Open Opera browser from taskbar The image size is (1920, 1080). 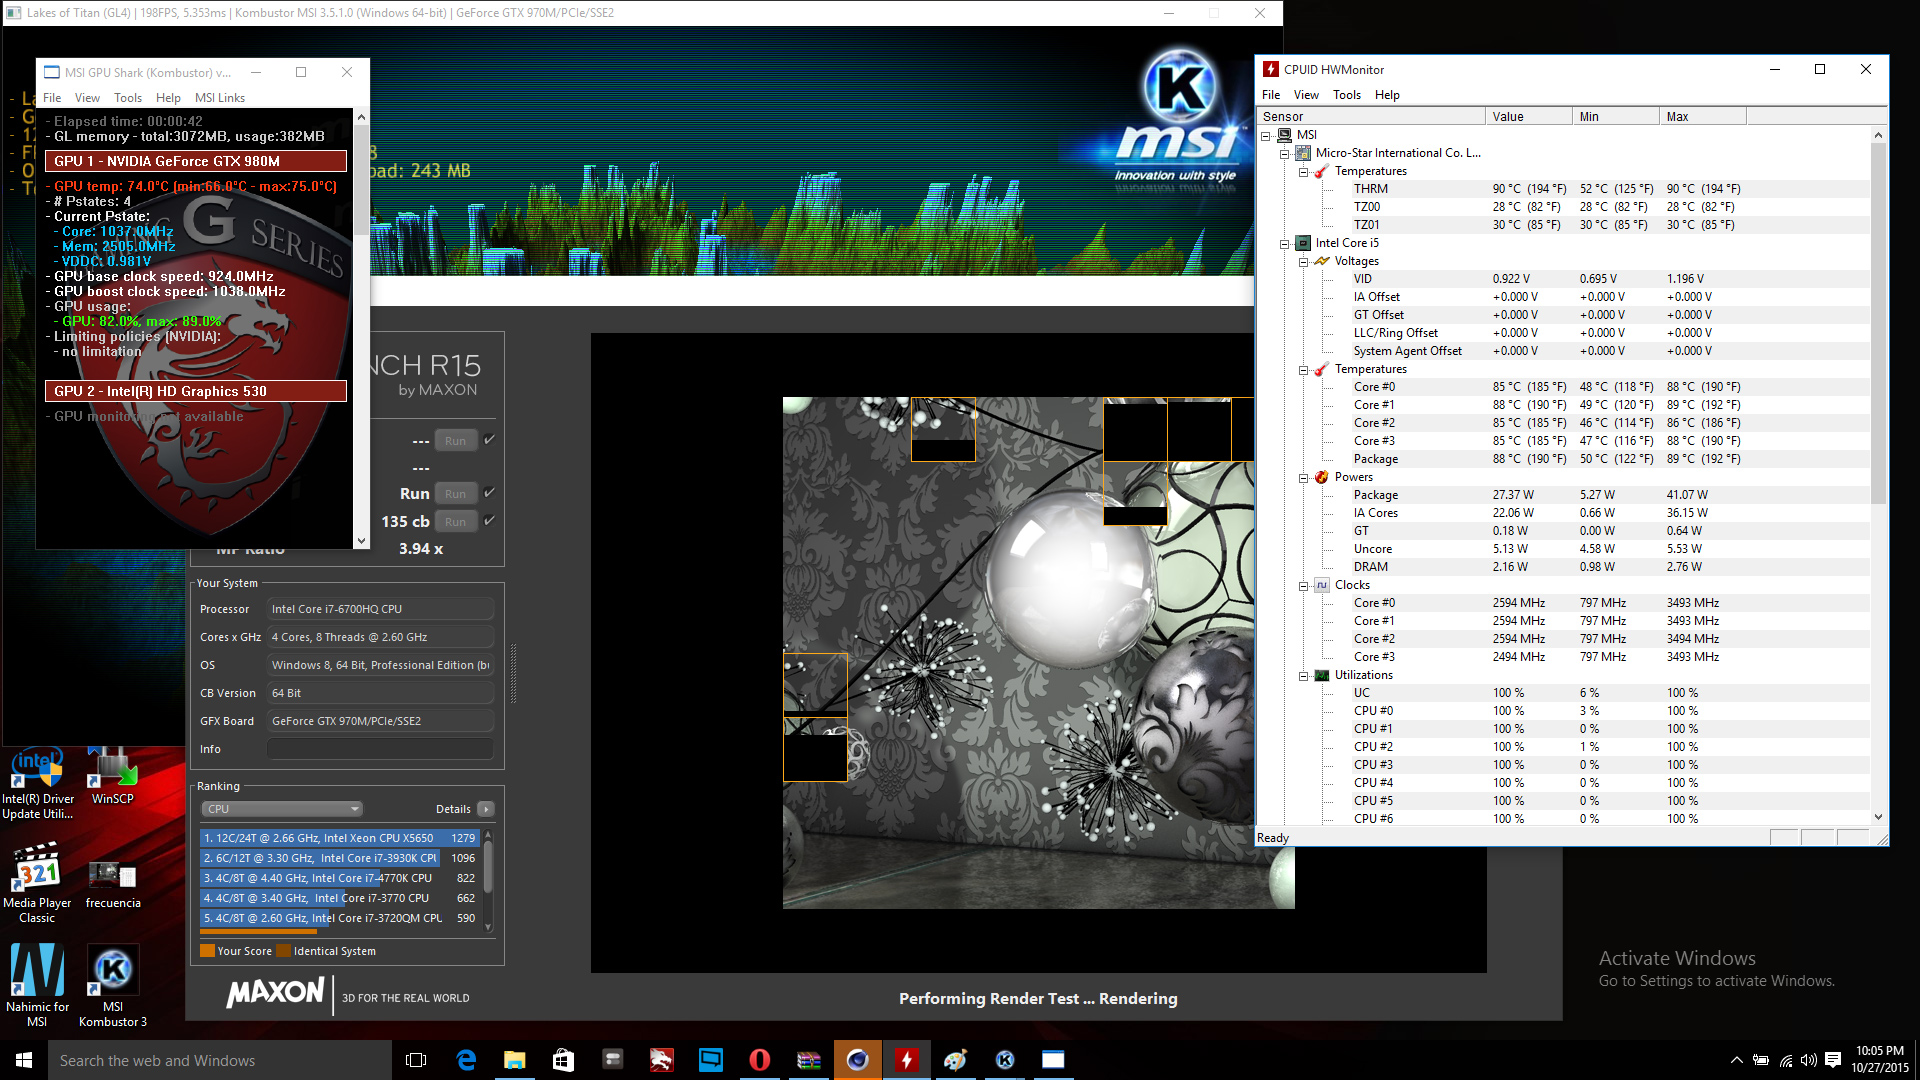759,1060
